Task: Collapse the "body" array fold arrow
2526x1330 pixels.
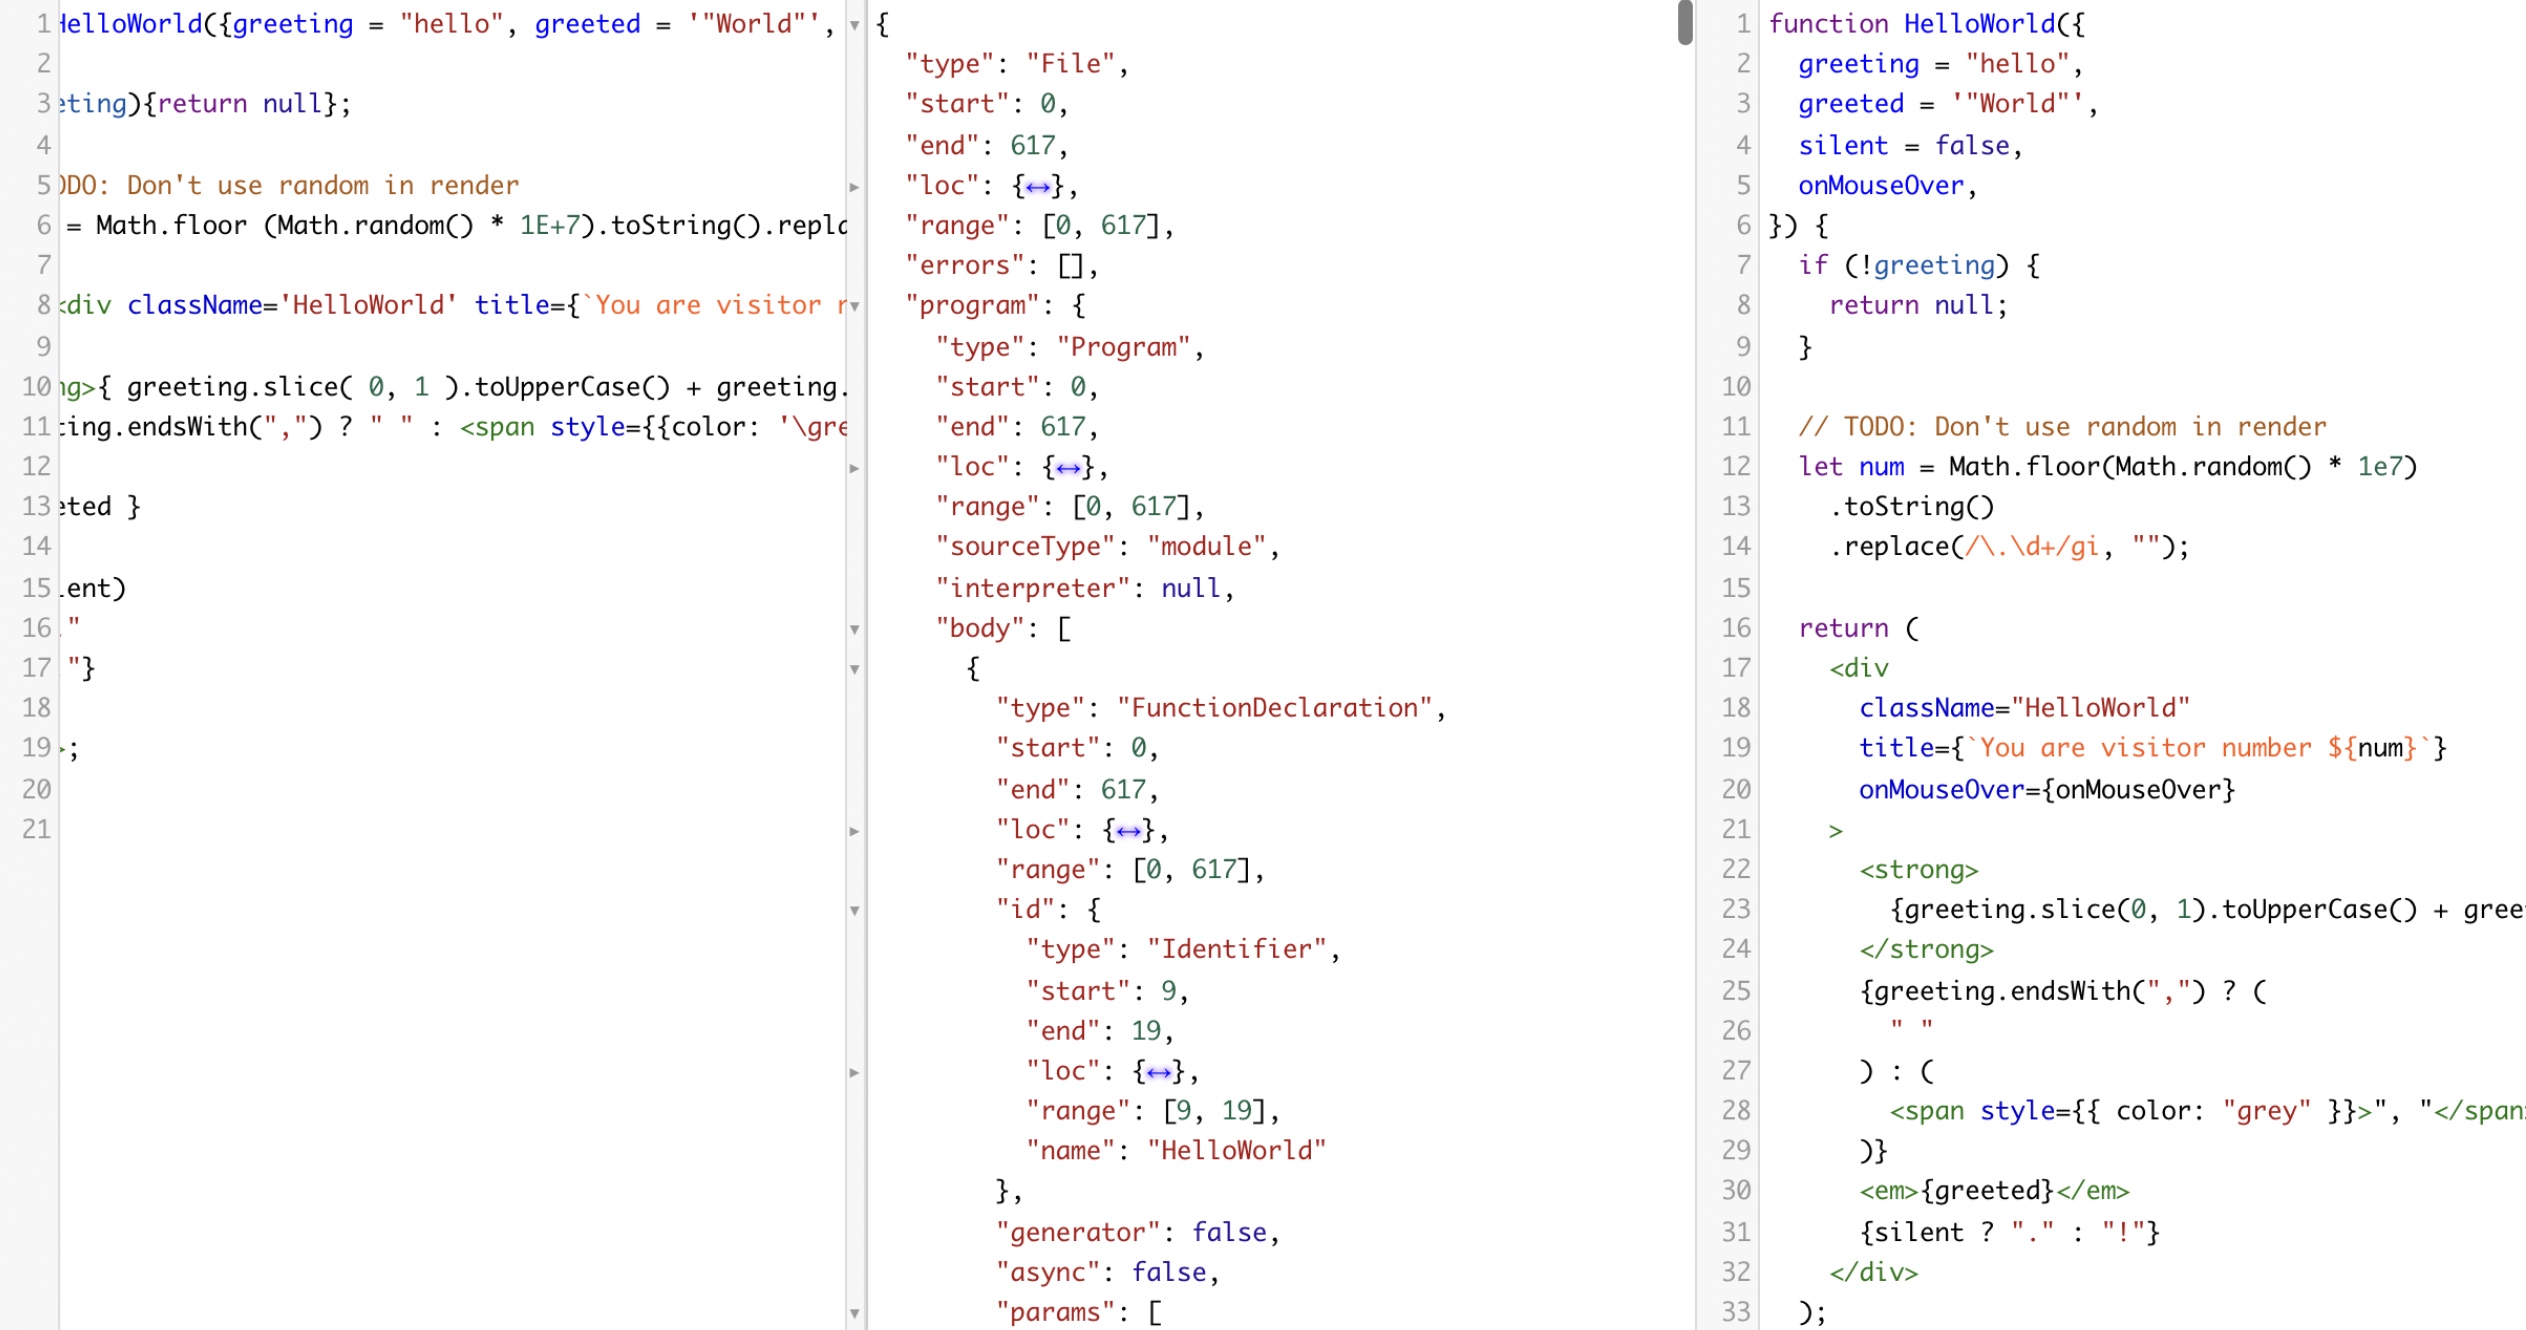Action: coord(854,629)
